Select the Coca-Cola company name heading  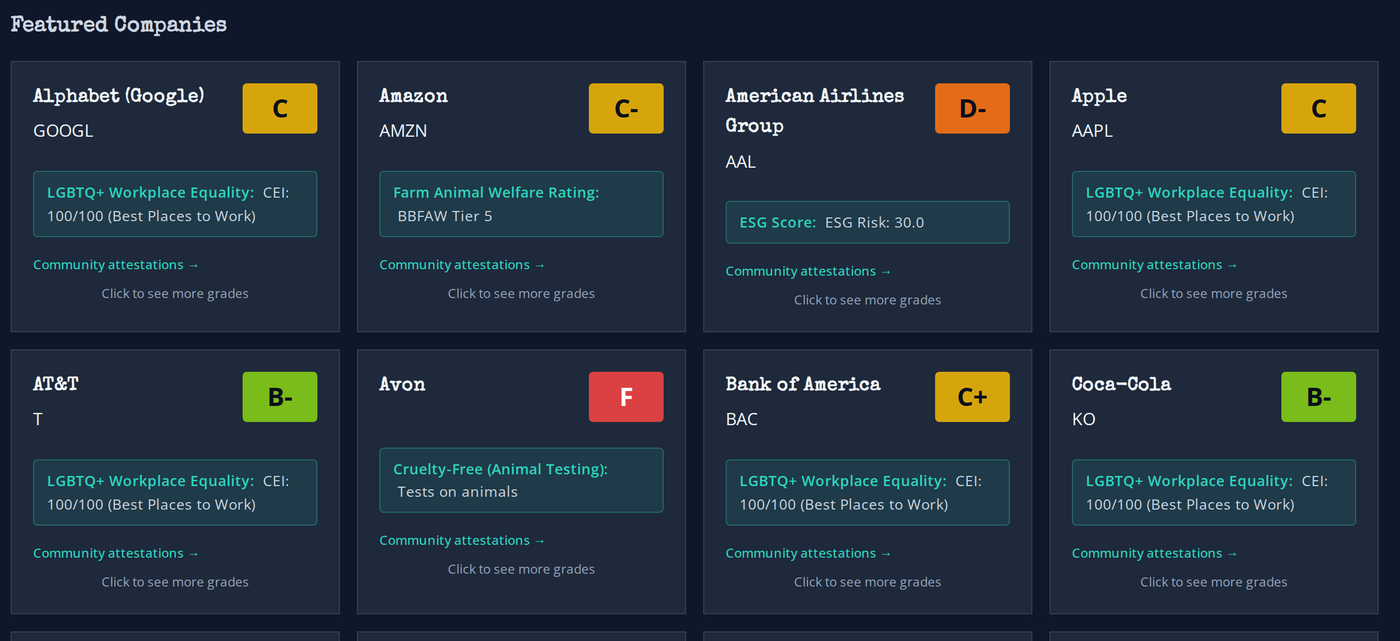1121,384
